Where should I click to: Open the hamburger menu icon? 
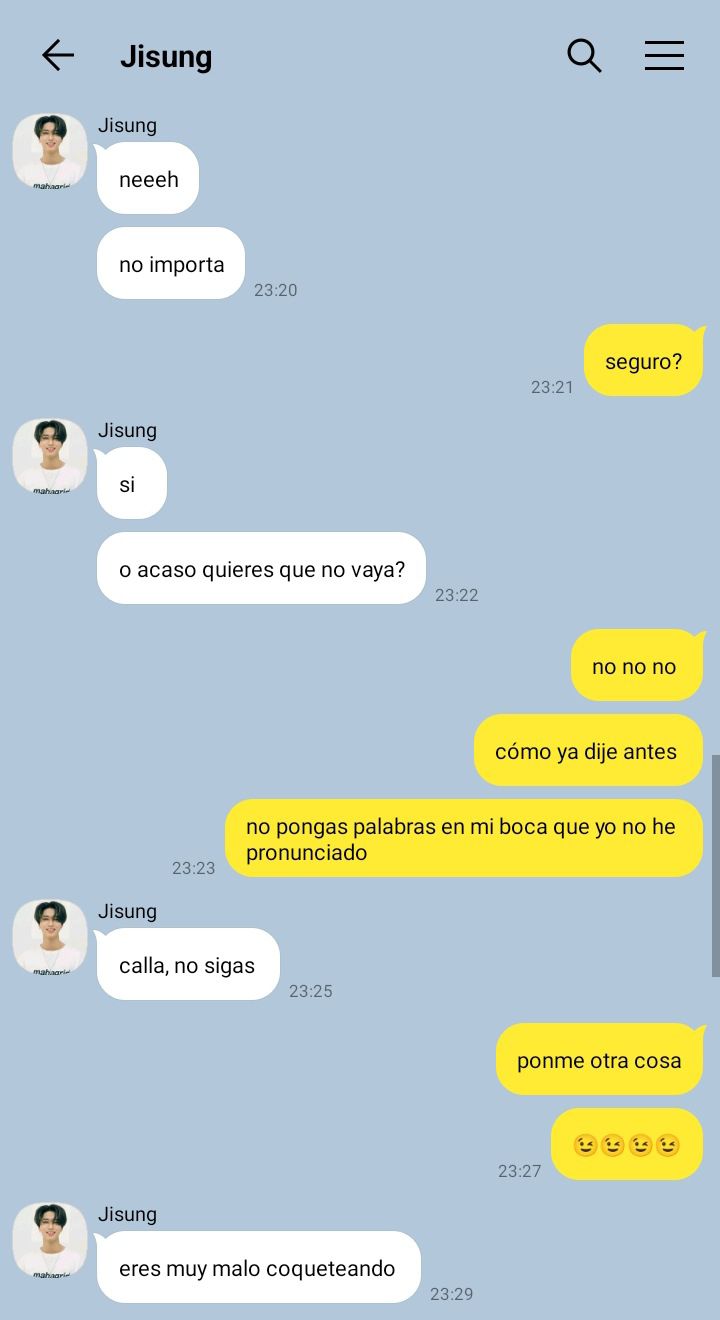(664, 55)
